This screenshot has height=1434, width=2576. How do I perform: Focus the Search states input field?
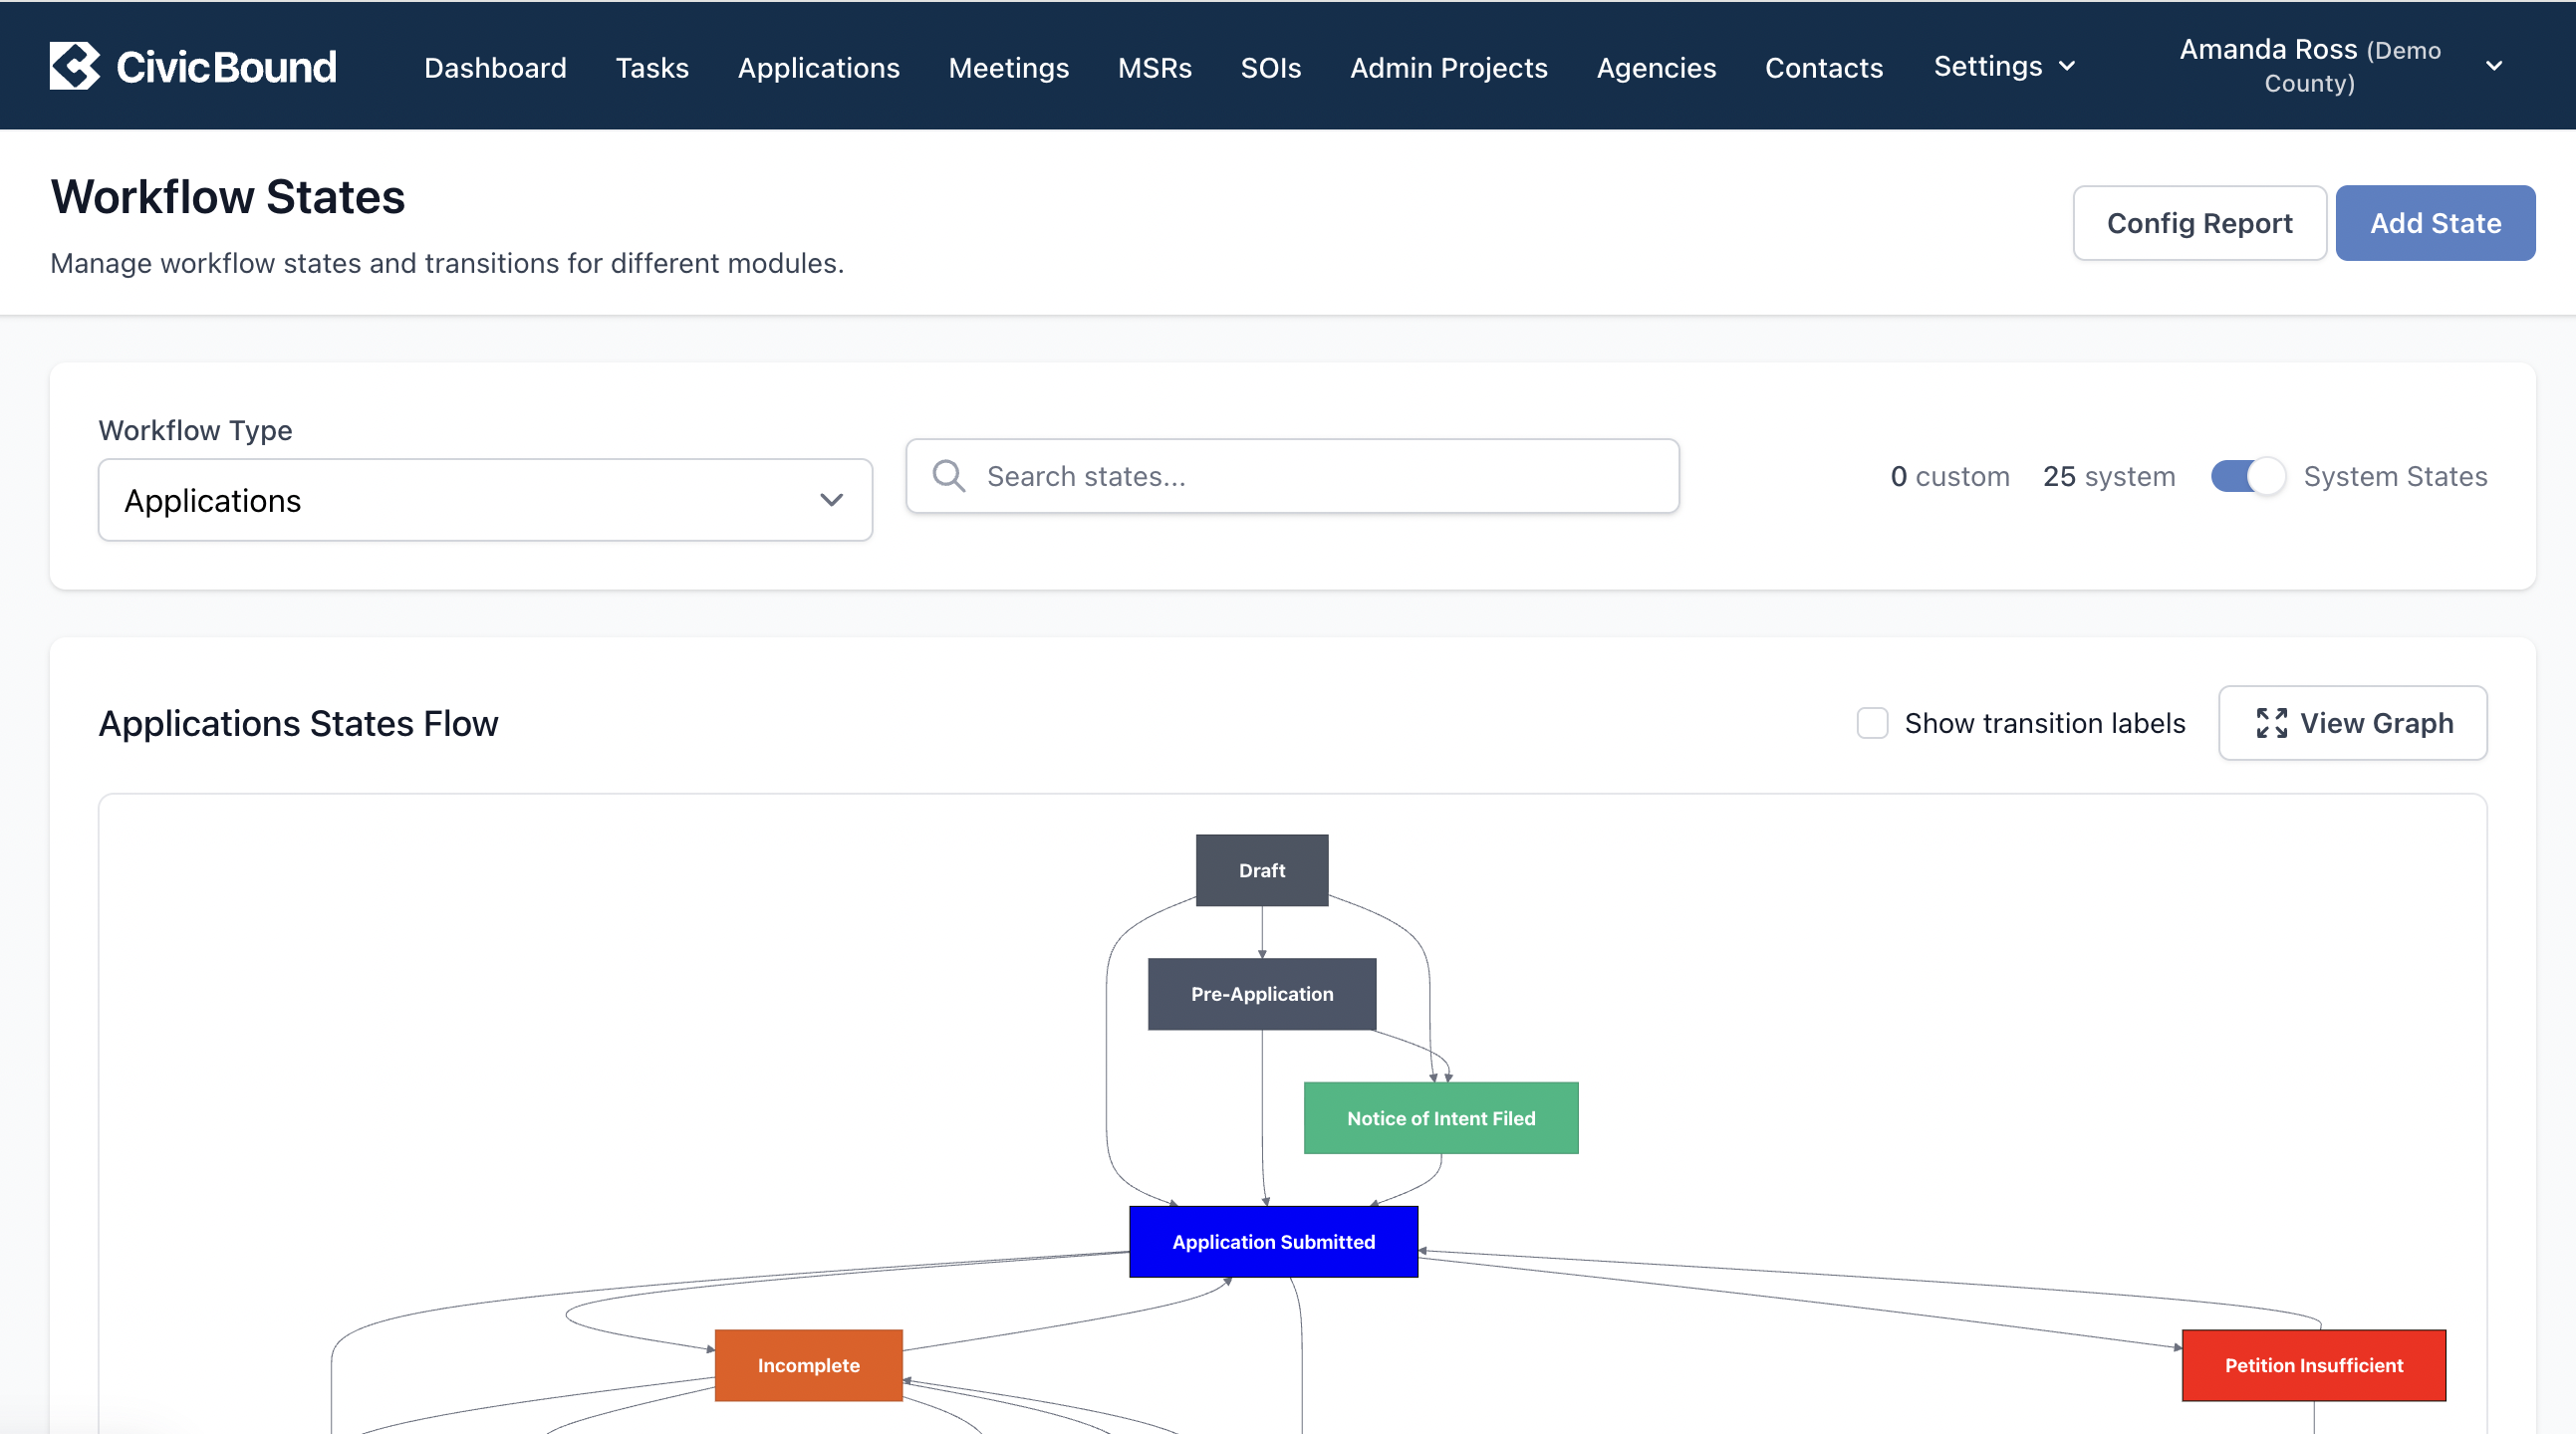coord(1292,476)
